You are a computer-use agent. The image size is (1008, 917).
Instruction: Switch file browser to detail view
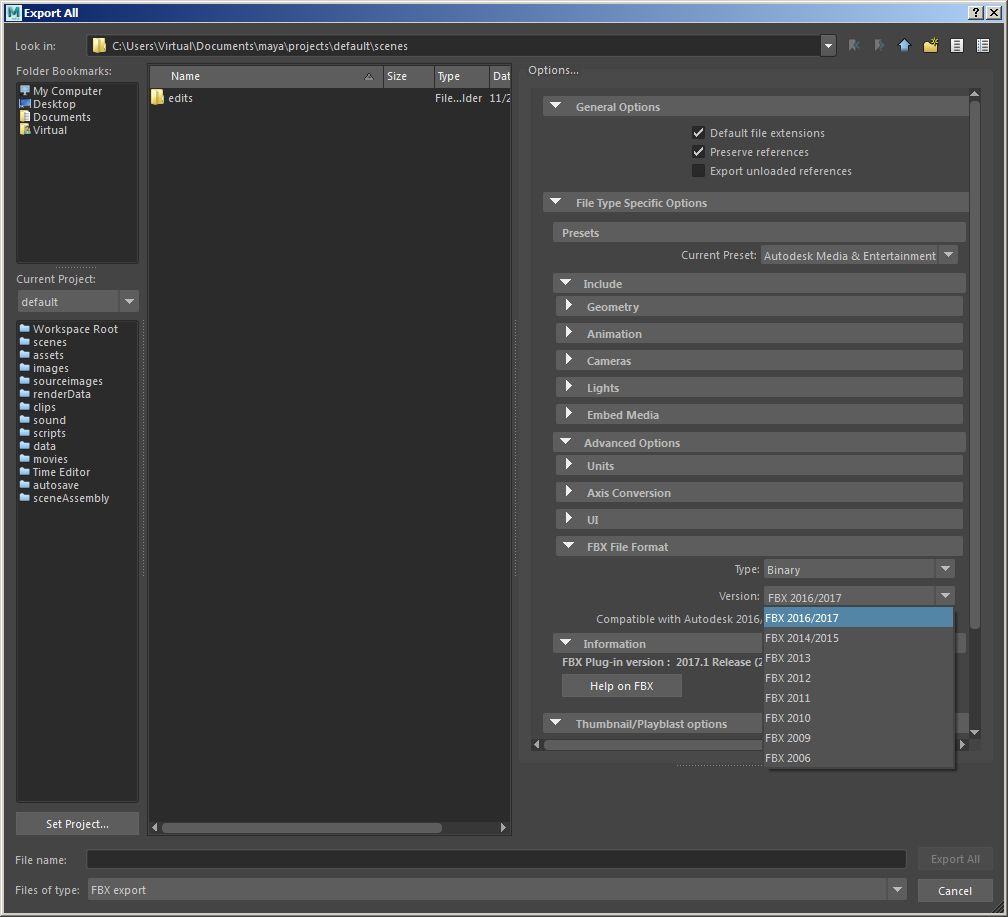pos(983,46)
